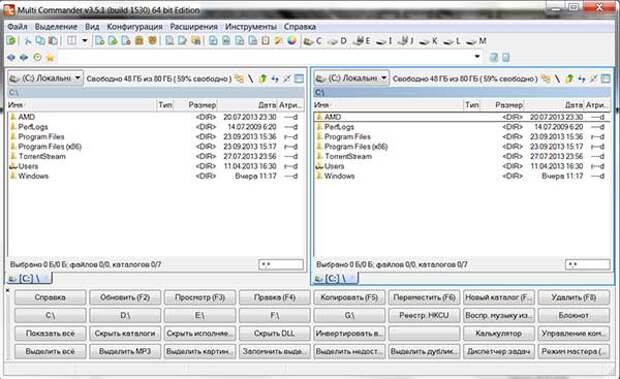Switch to drive C in toolbar
Screen dimensions: 620x379
point(312,41)
